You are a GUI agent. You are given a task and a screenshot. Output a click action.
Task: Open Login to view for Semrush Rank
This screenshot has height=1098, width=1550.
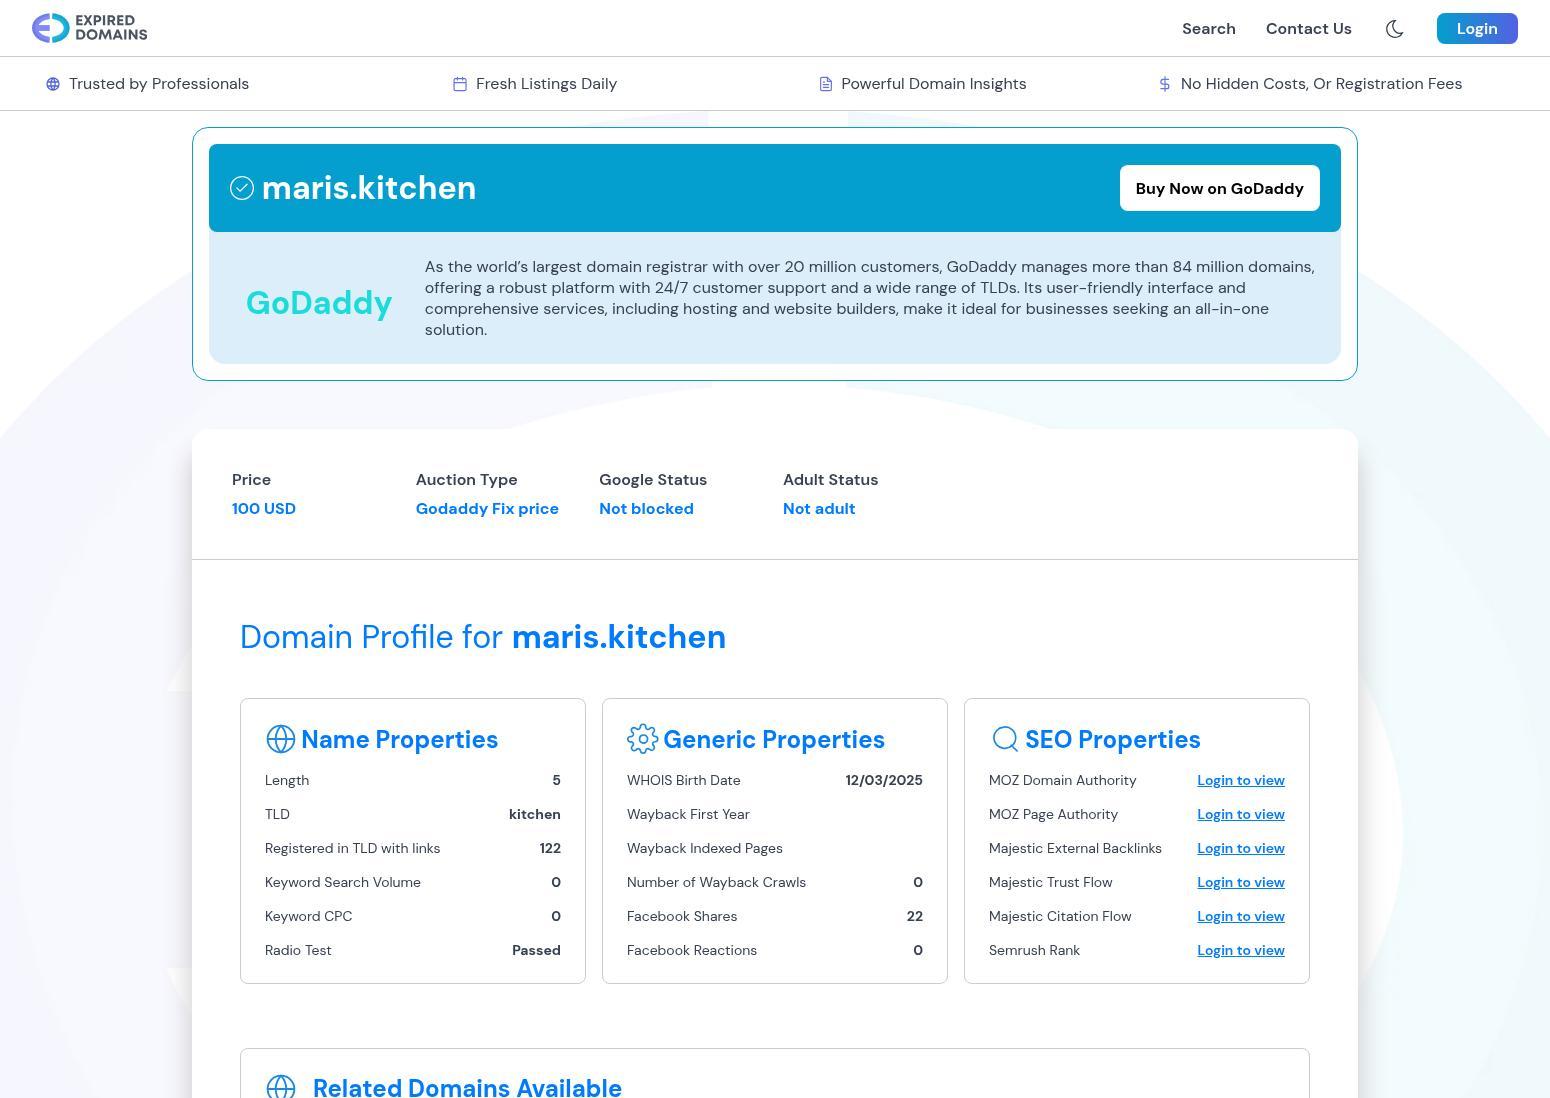click(1241, 950)
